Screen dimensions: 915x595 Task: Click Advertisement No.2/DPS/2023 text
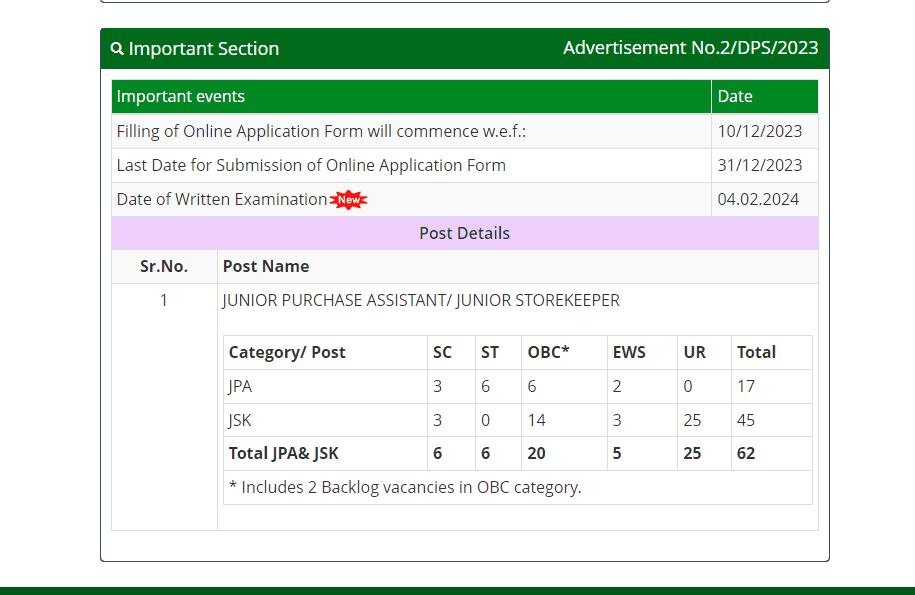click(x=690, y=48)
